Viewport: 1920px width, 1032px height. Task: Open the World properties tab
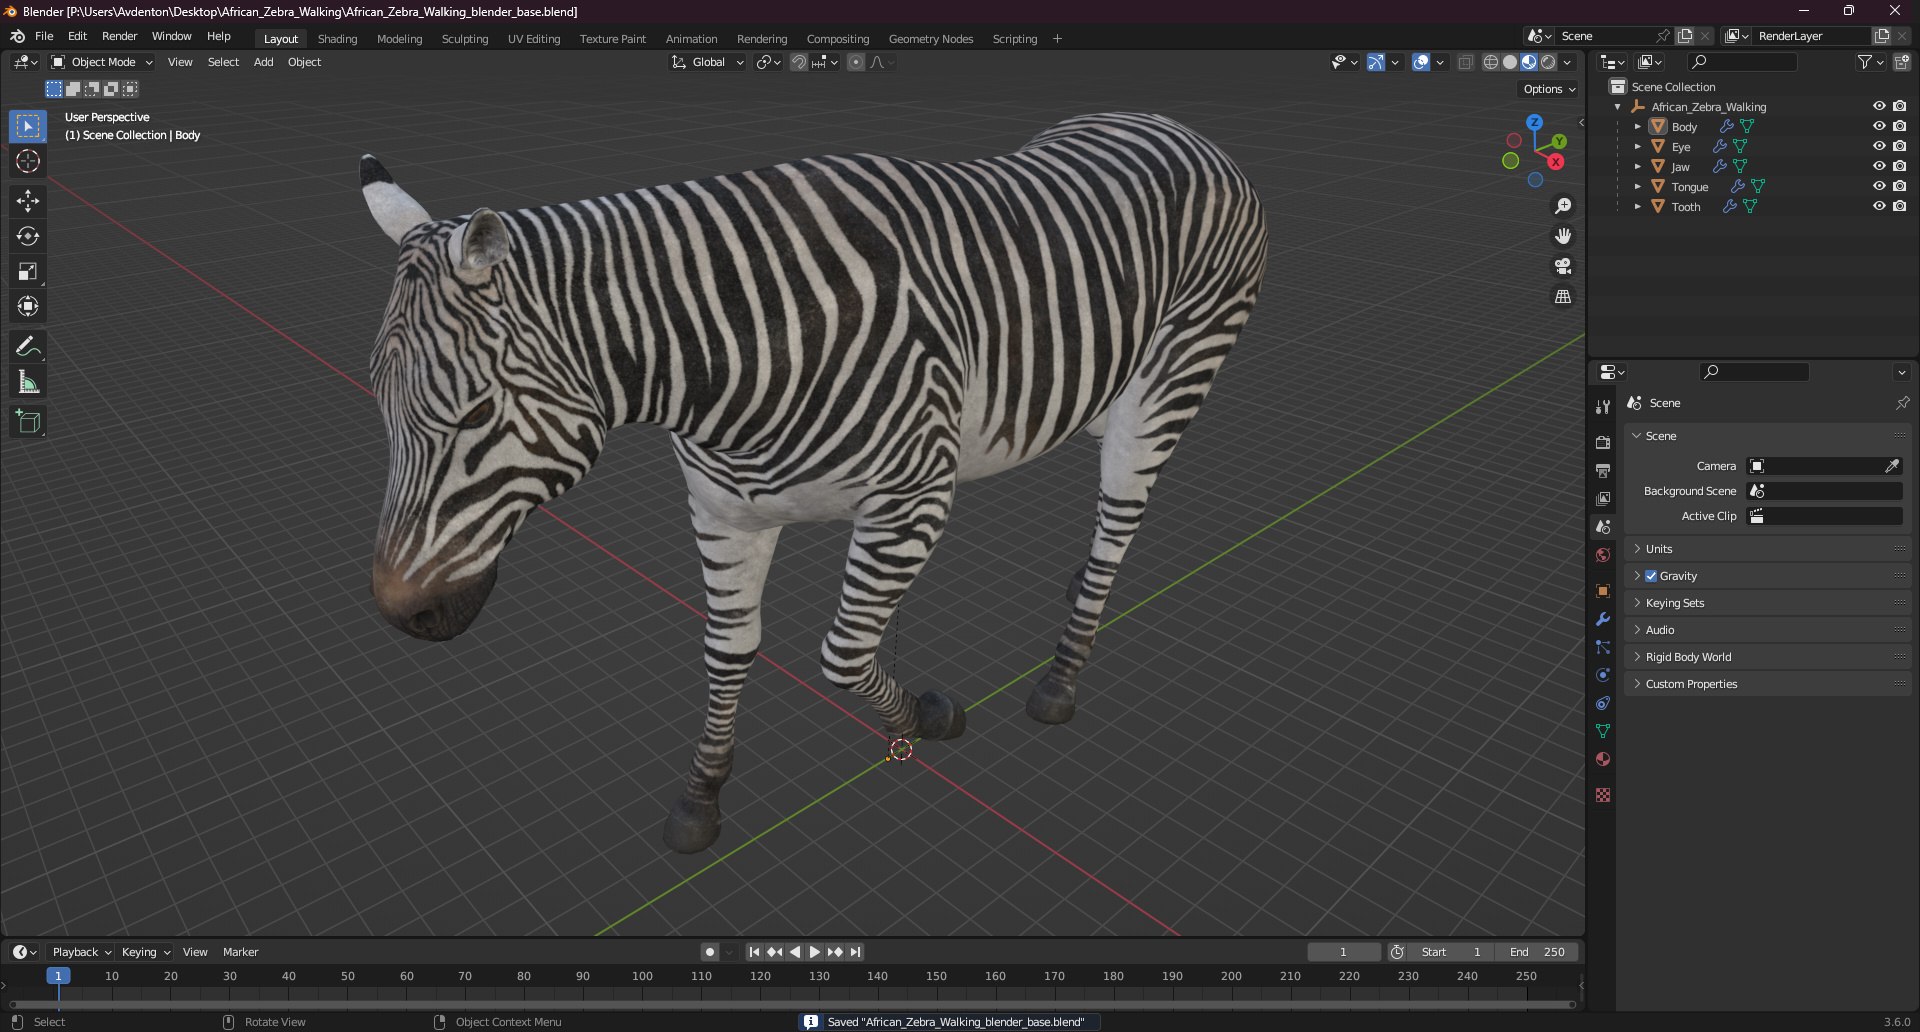(1603, 555)
